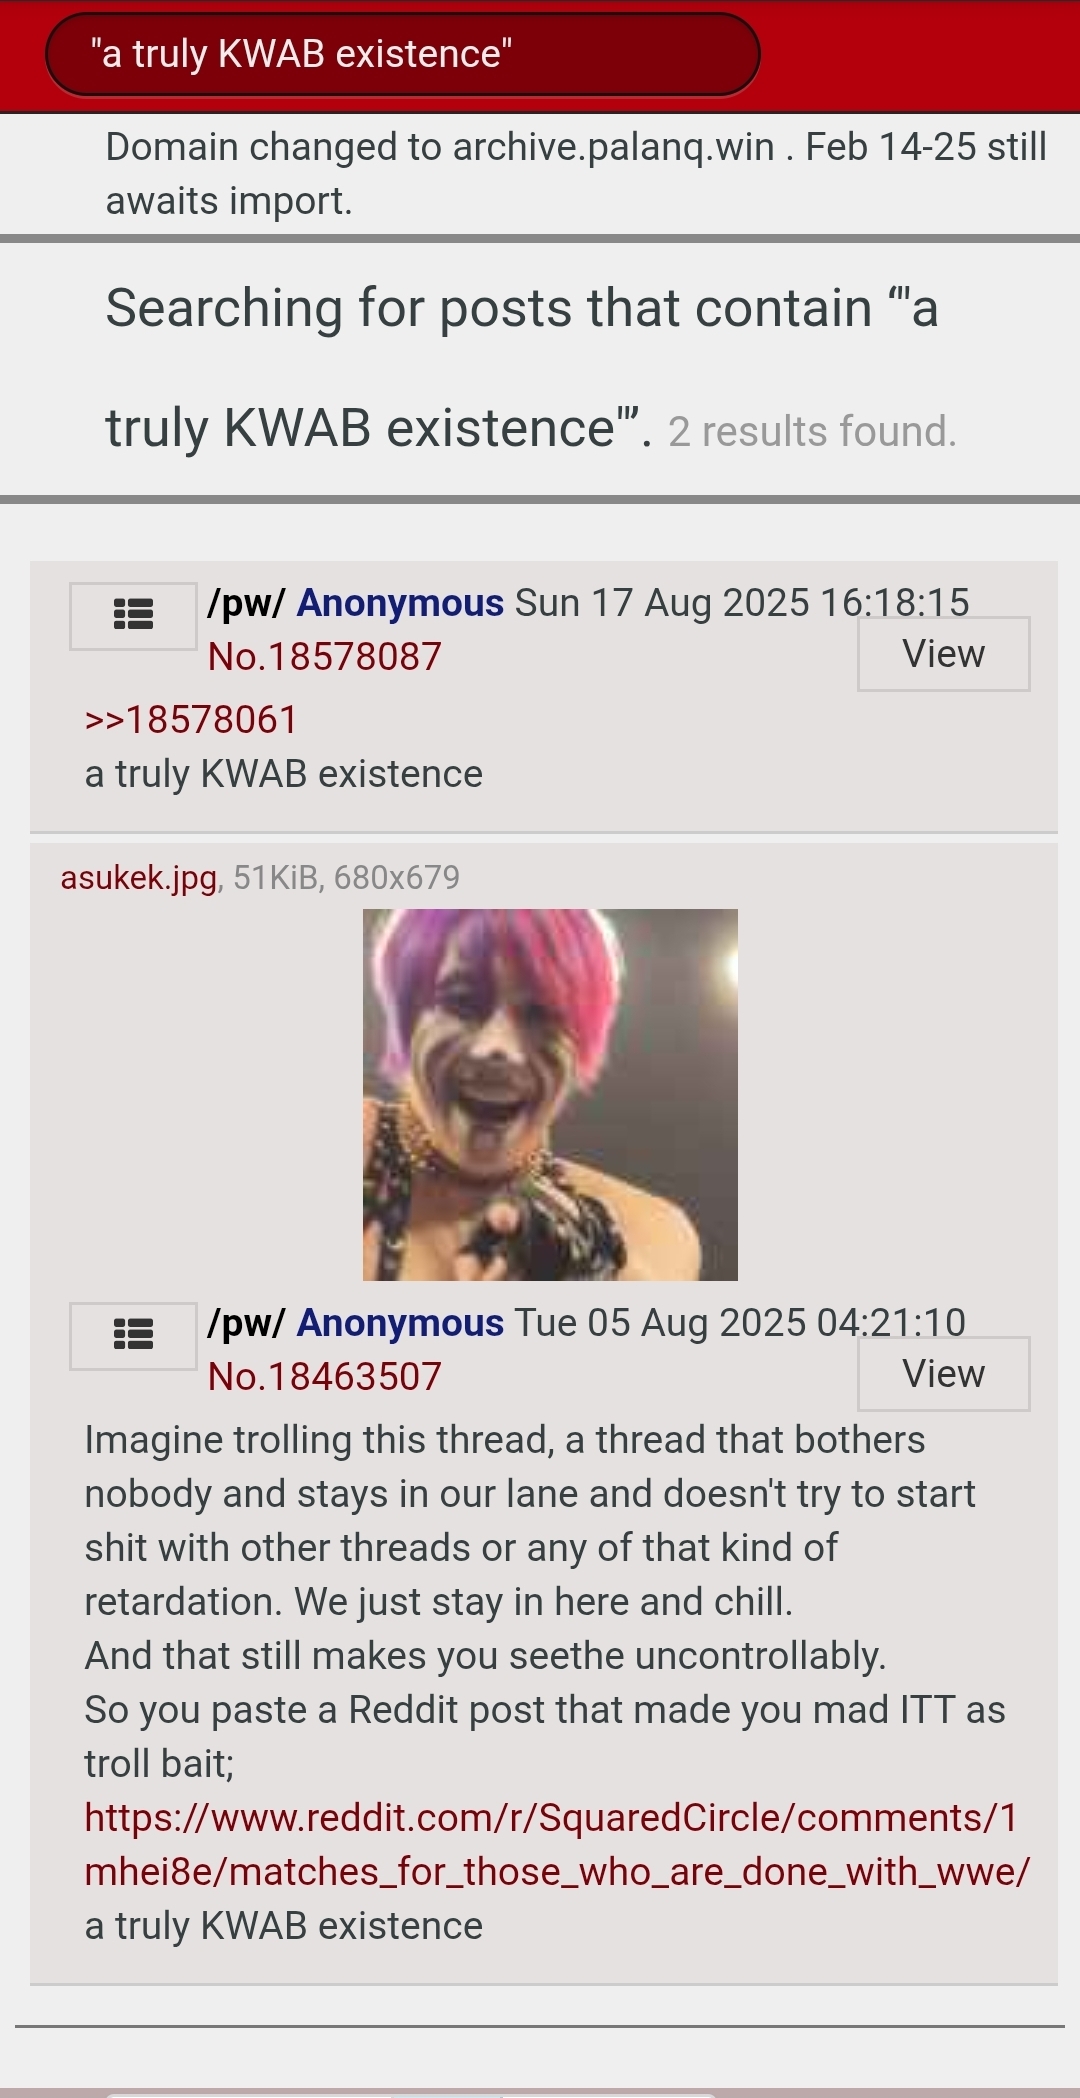Image resolution: width=1080 pixels, height=2098 pixels.
Task: Open the post menu icon for No.18578087
Action: [133, 616]
